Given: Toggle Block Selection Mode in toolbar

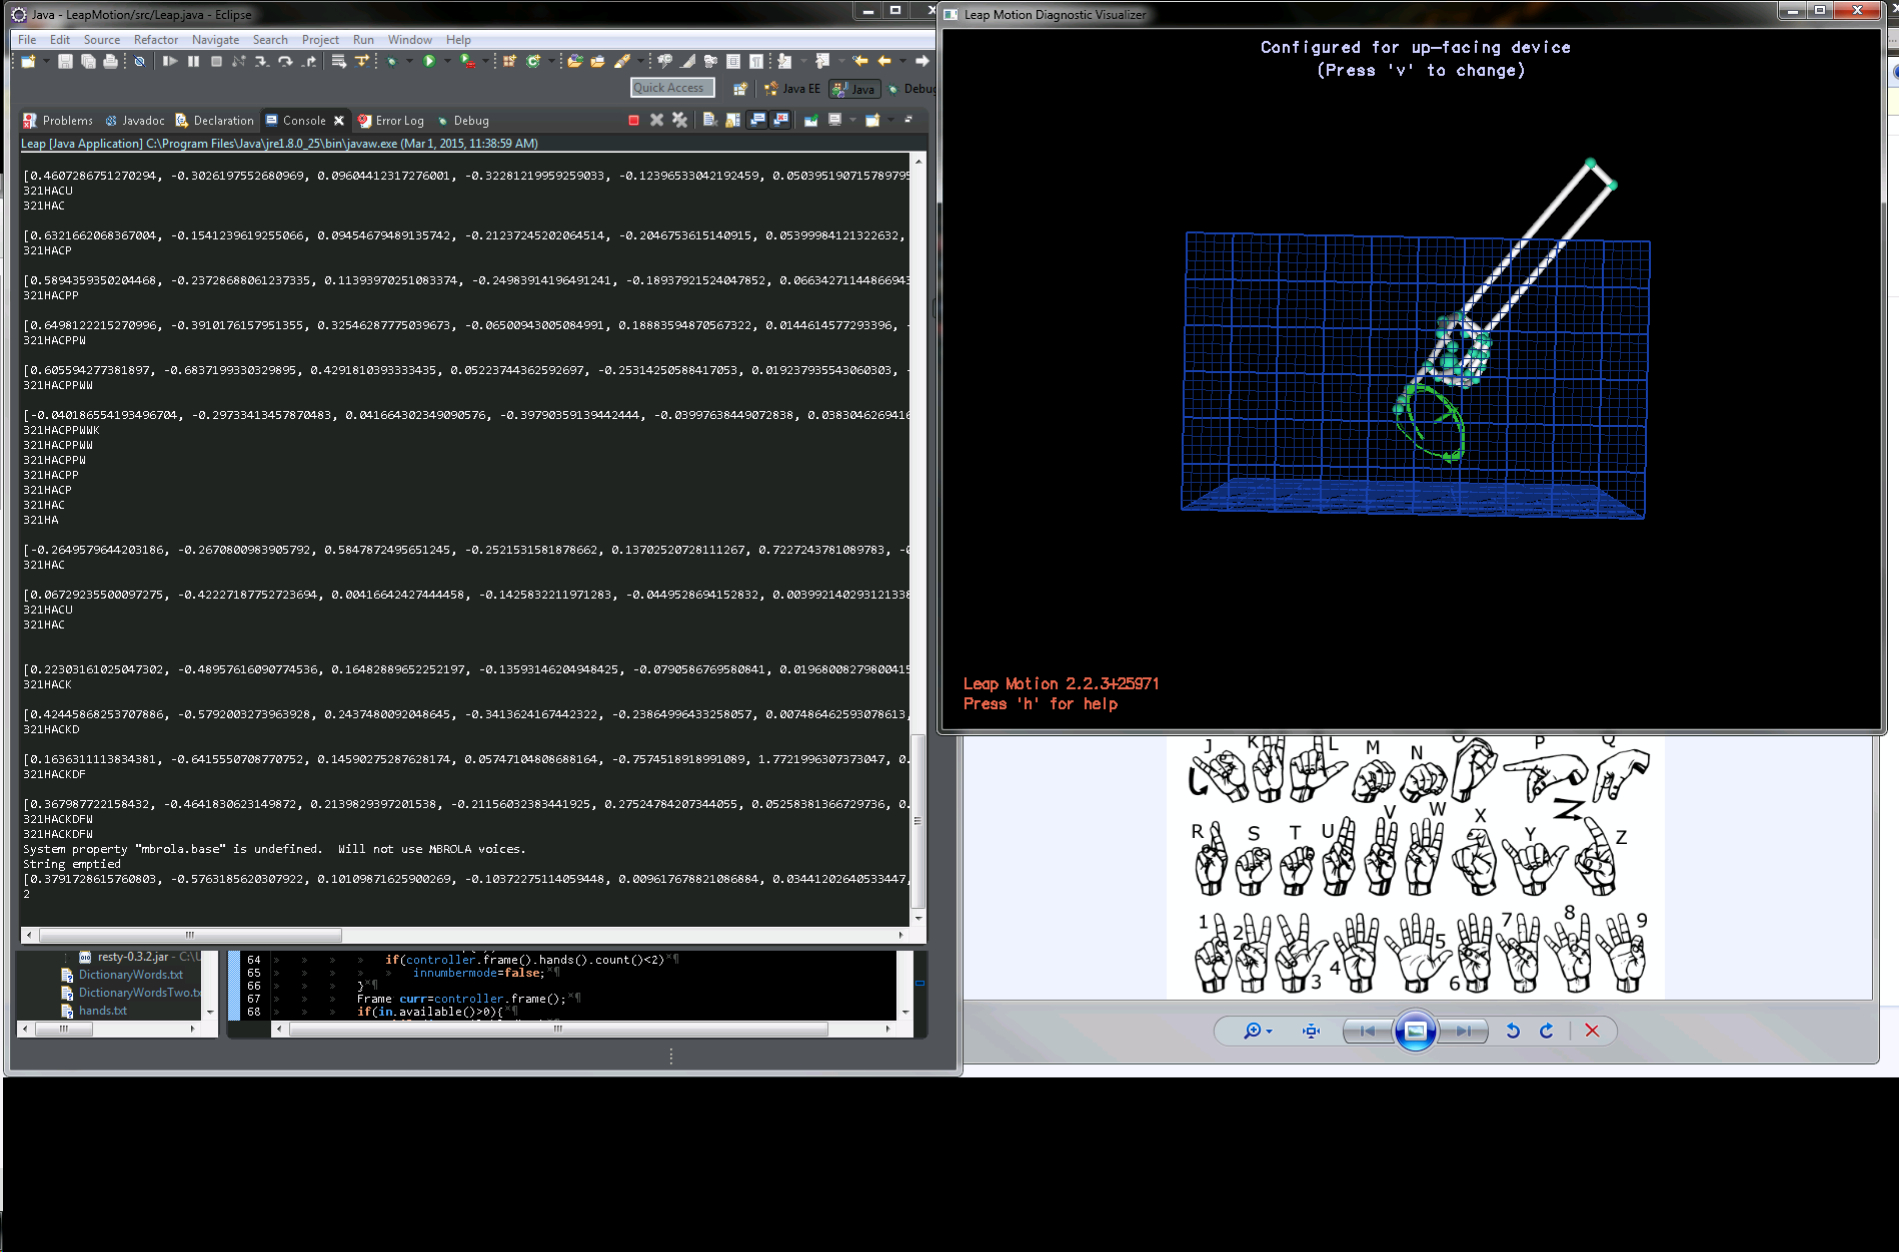Looking at the screenshot, I should click(733, 62).
